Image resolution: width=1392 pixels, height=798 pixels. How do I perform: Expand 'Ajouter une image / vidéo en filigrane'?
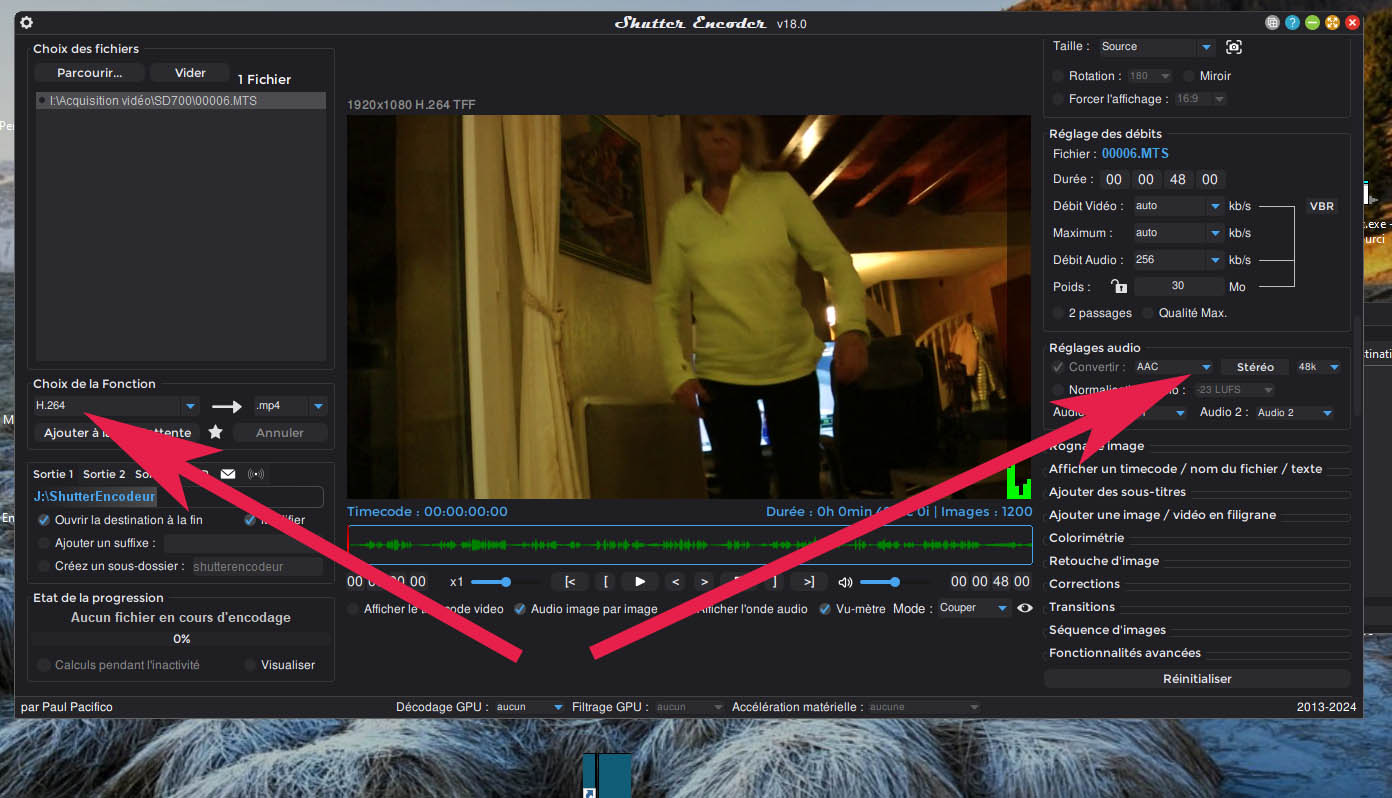tap(1162, 515)
